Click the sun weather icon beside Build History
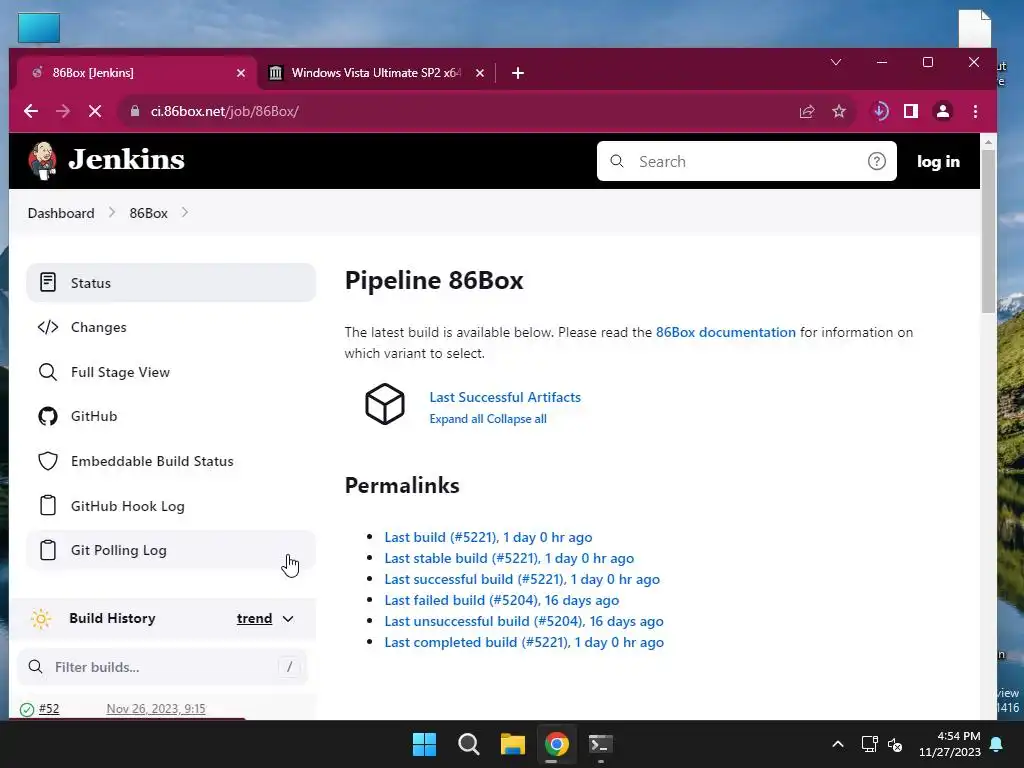The width and height of the screenshot is (1024, 768). coord(40,618)
